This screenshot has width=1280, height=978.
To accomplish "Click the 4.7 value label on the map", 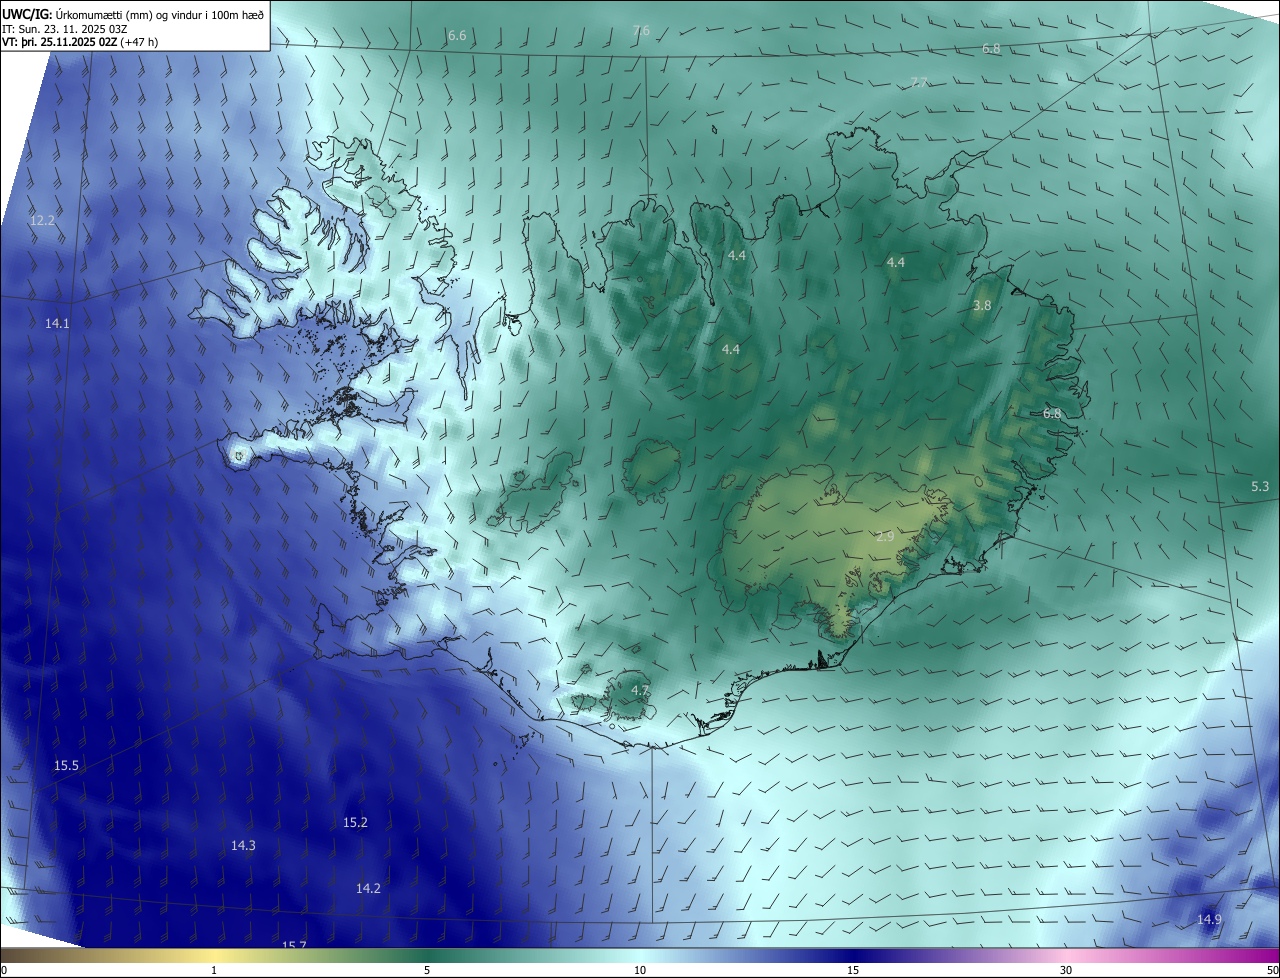I will [640, 690].
